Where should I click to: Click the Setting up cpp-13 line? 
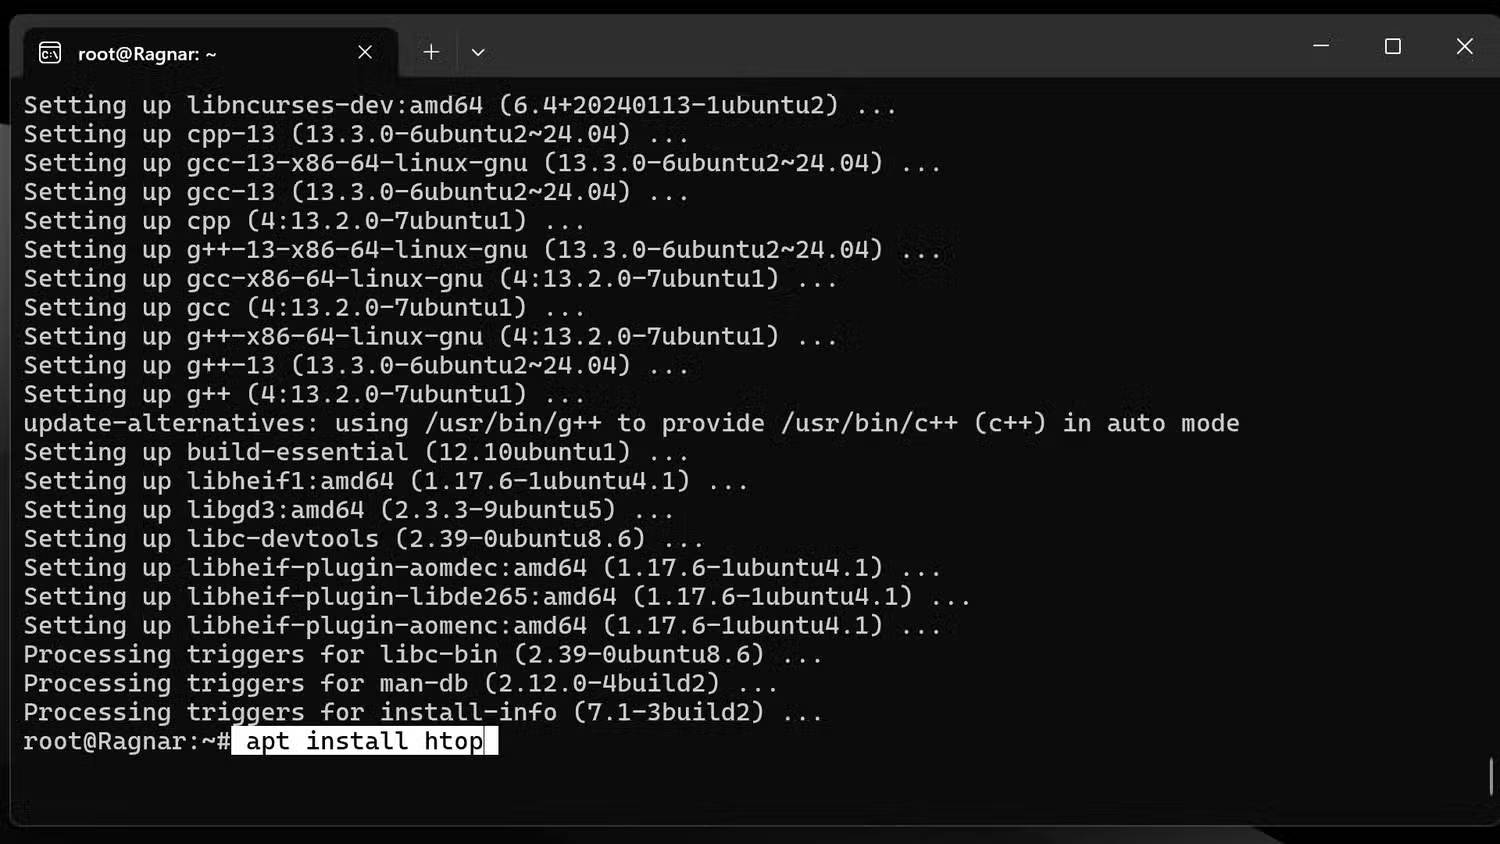[x=350, y=133]
